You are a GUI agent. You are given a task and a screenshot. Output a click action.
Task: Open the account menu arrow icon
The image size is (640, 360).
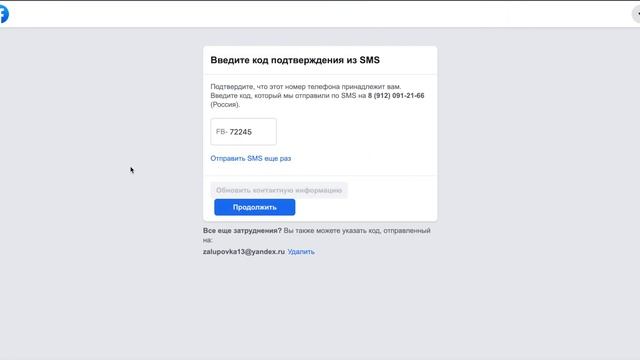pos(636,14)
